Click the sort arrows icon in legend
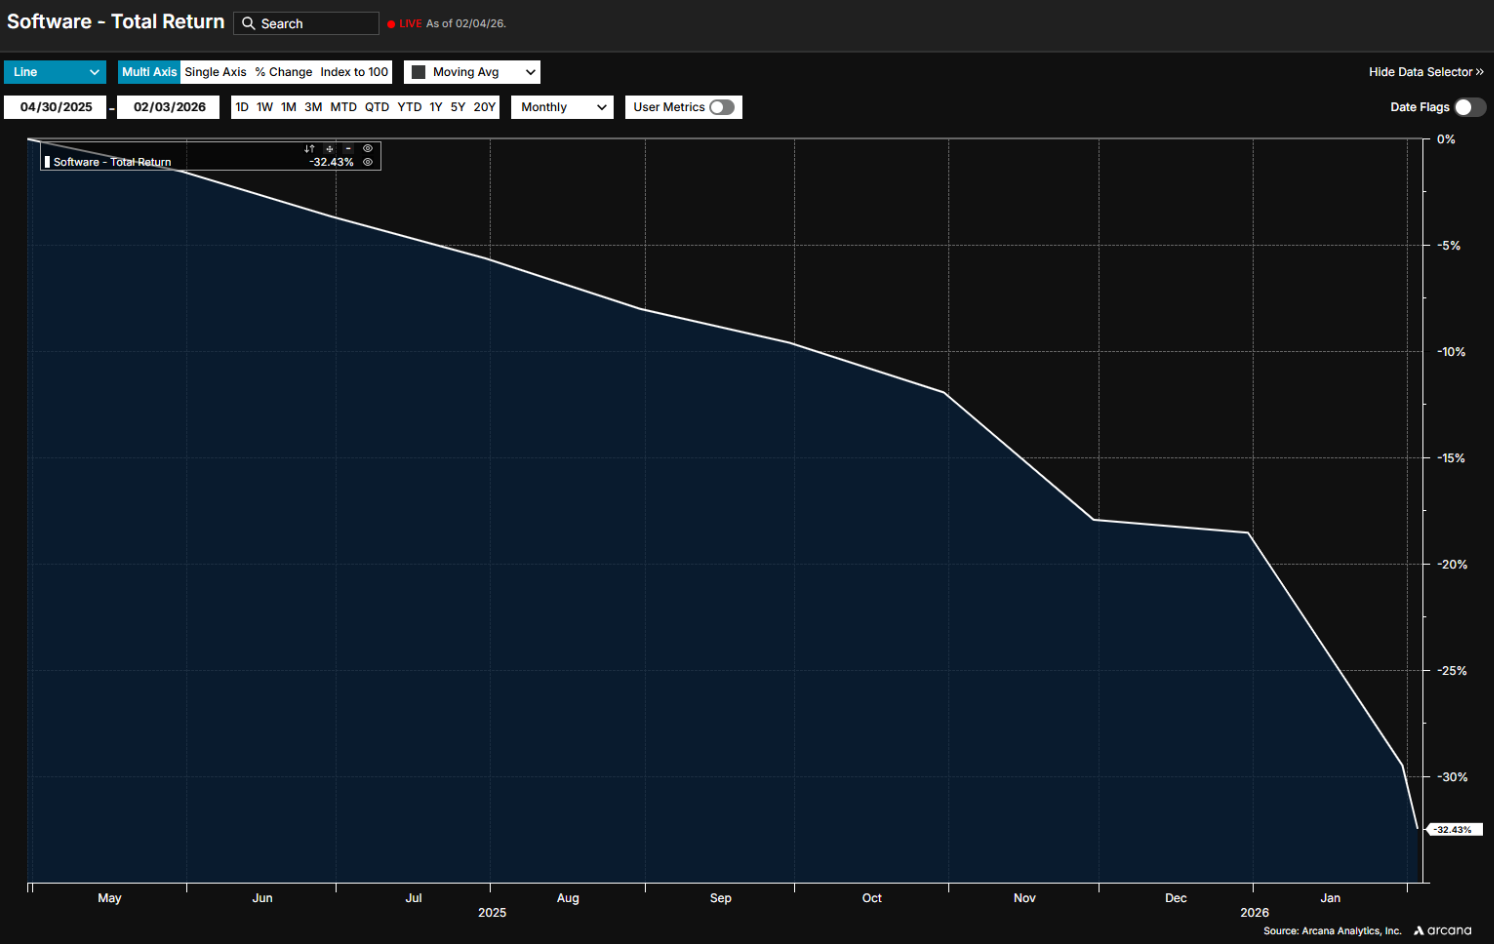 [309, 149]
